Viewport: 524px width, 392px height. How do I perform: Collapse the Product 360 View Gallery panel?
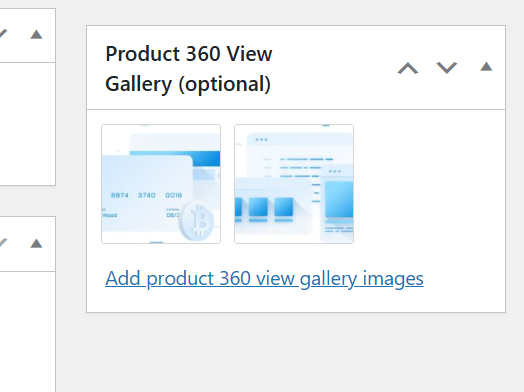pos(486,67)
